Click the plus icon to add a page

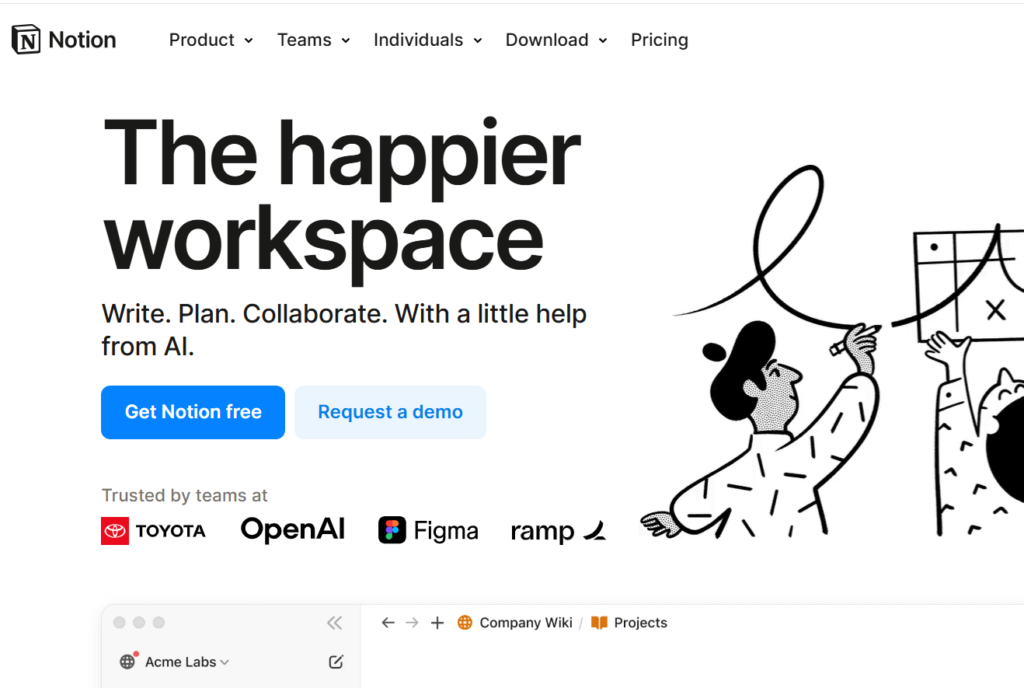437,623
